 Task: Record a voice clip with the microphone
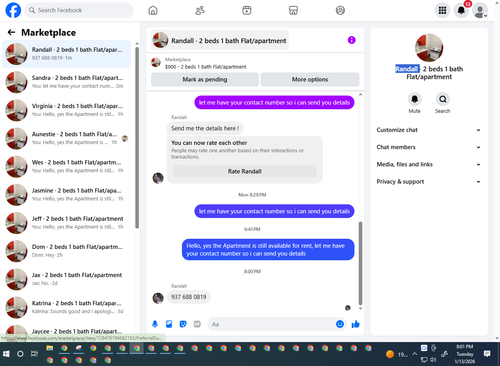coord(155,324)
